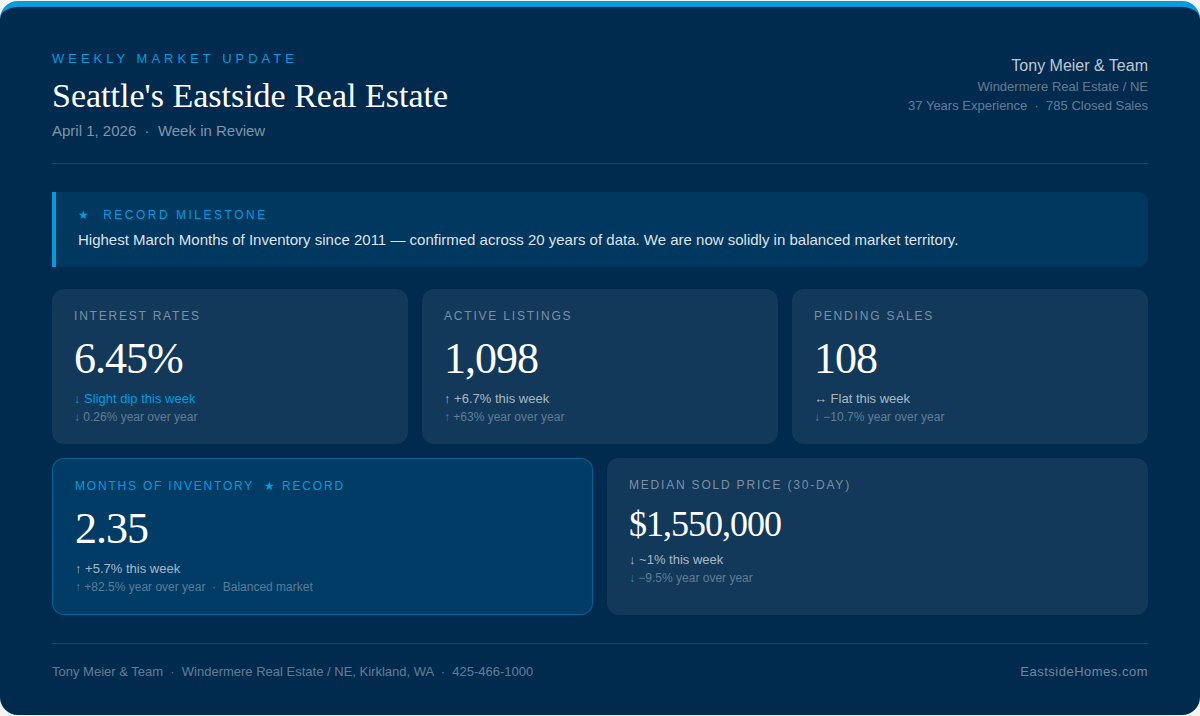Click the 1,098 Active Listings figure
The height and width of the screenshot is (716, 1200).
coord(491,359)
